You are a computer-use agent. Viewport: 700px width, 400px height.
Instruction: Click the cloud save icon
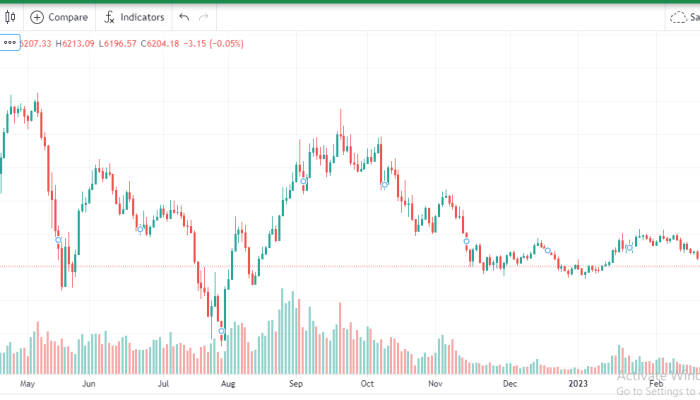[x=678, y=17]
